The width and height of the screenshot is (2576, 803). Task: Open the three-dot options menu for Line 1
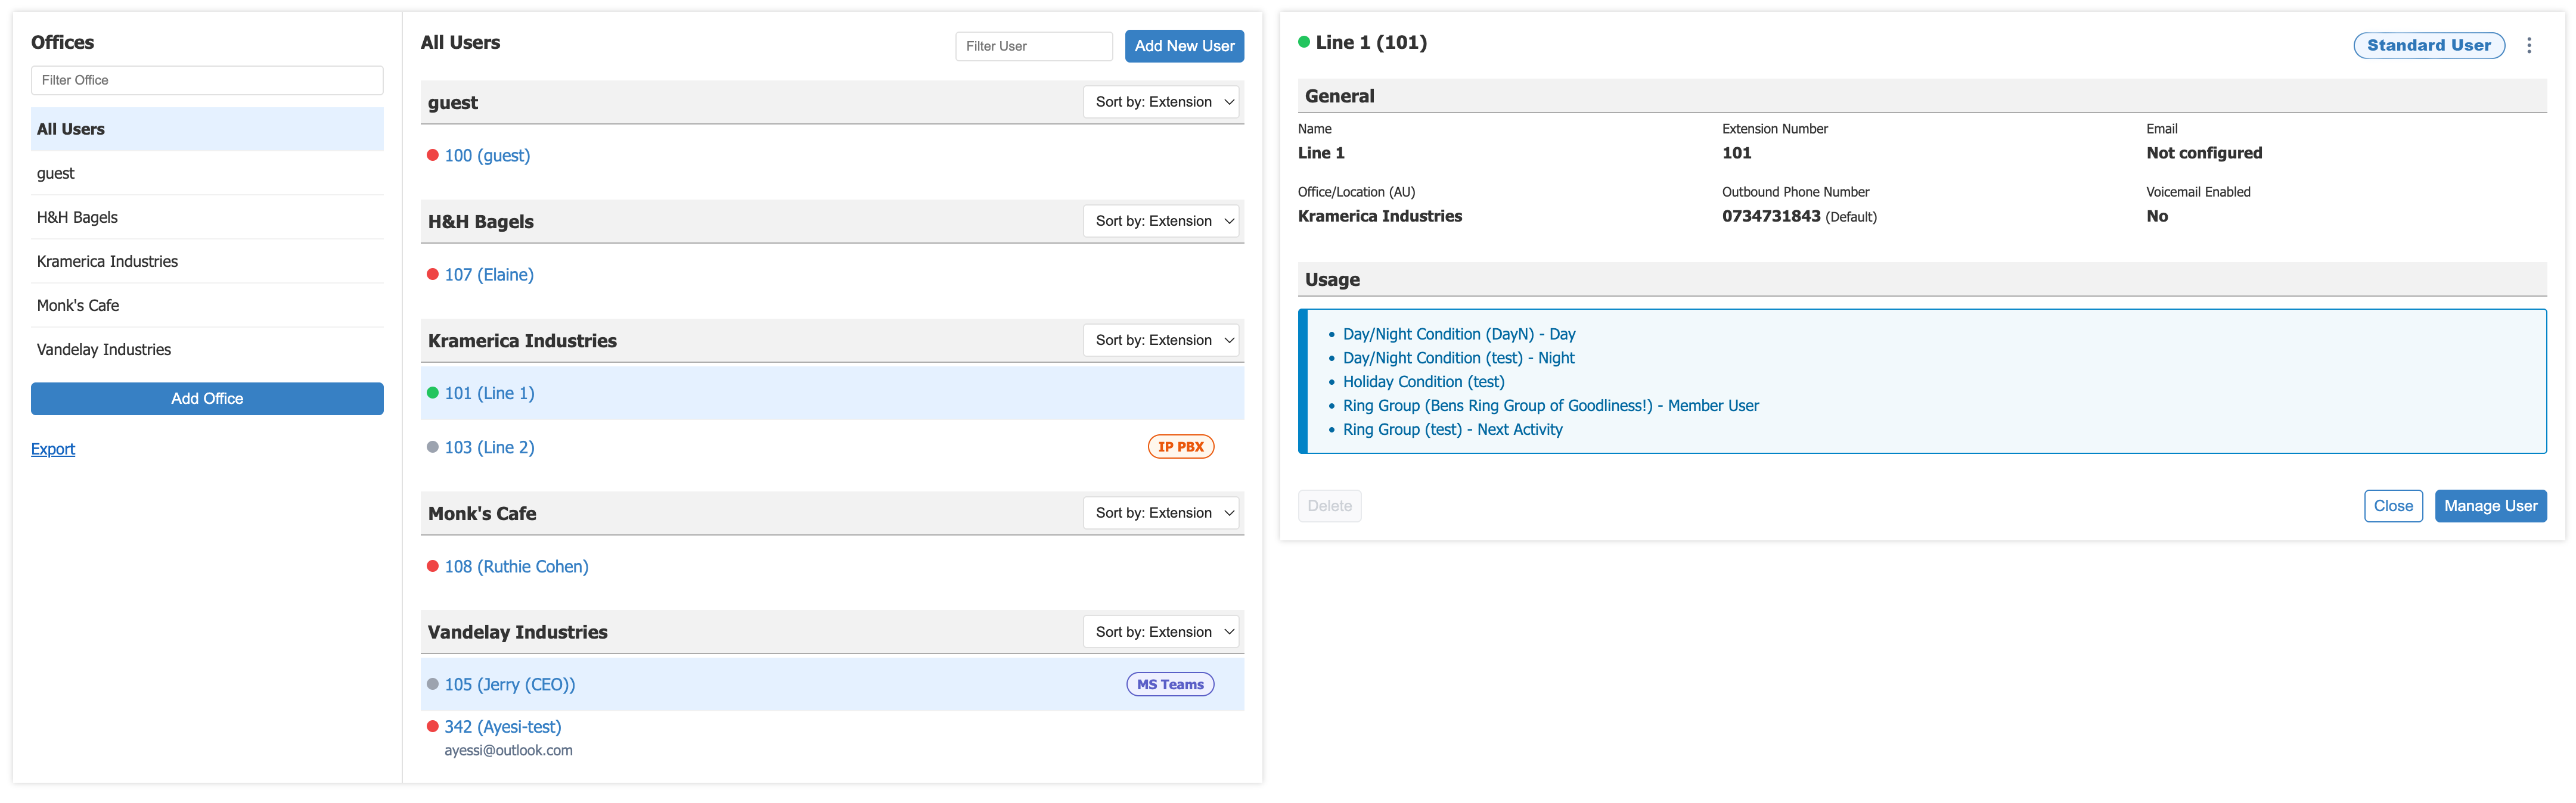2528,45
